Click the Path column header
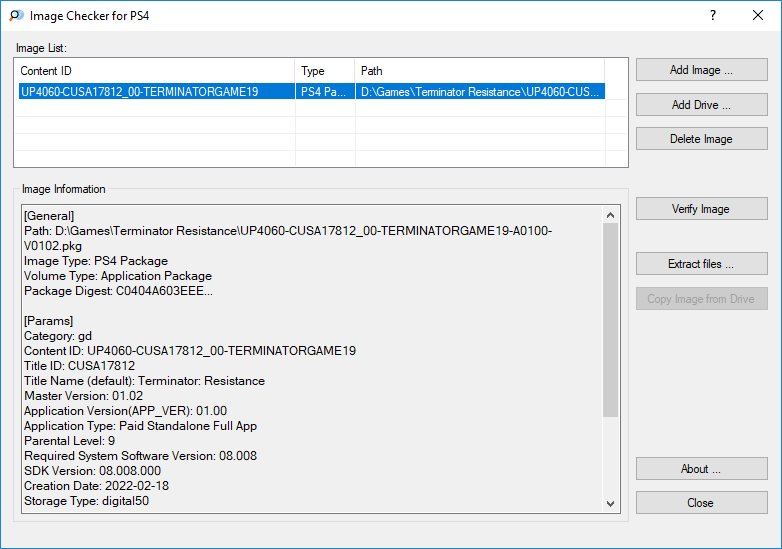Image resolution: width=782 pixels, height=549 pixels. [x=480, y=71]
